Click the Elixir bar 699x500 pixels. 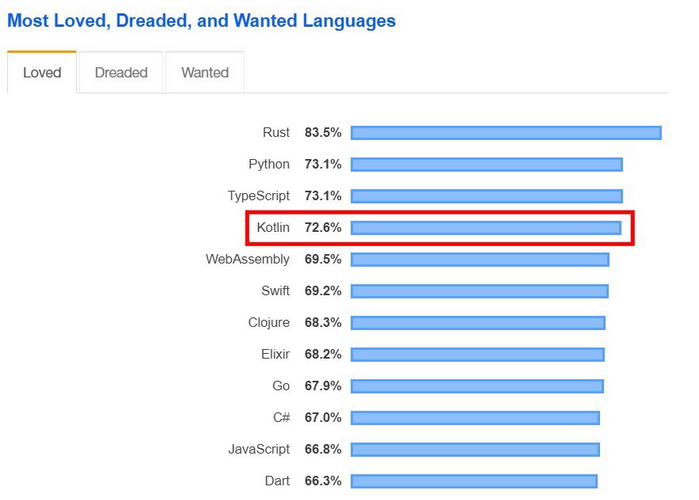tap(478, 354)
